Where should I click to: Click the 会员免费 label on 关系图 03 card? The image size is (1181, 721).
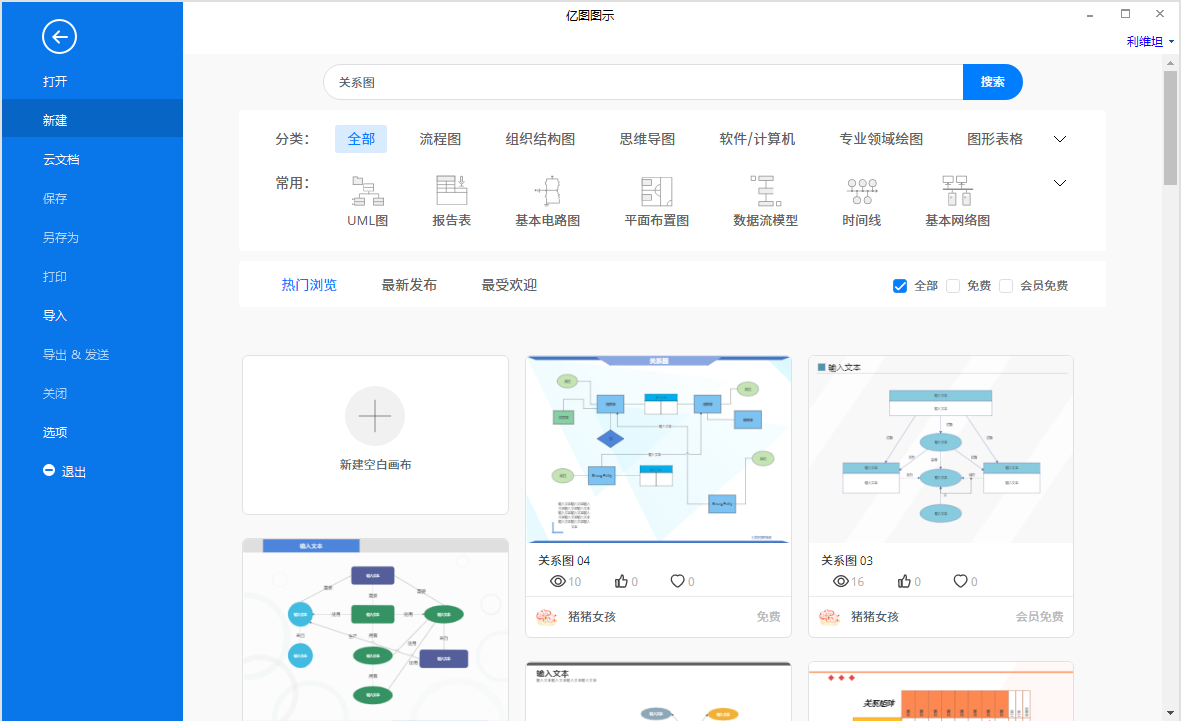coord(1039,617)
